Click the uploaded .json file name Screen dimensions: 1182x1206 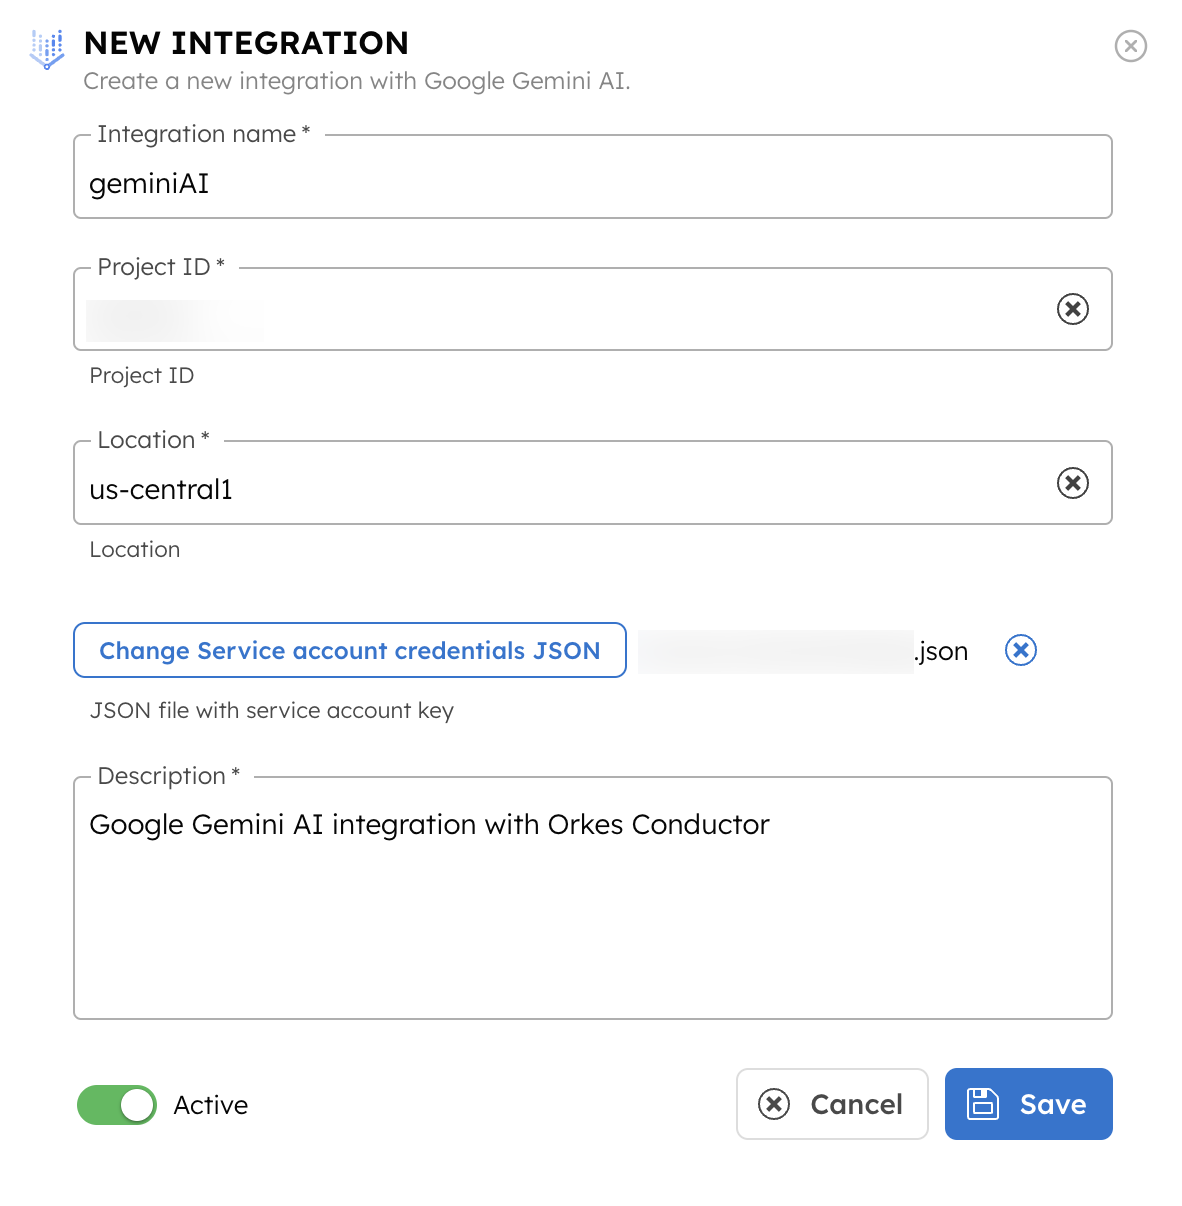coord(804,651)
